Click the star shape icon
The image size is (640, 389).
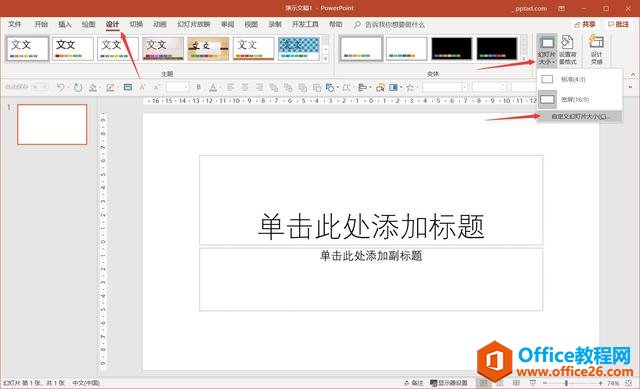410,87
